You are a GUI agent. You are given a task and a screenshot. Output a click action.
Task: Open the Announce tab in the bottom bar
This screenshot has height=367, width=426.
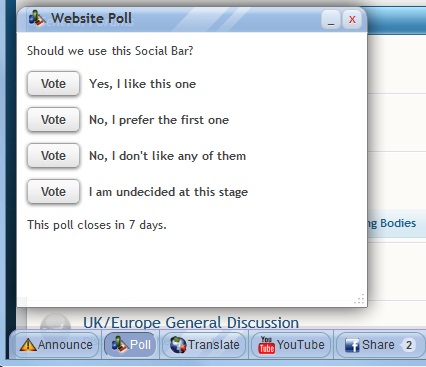(56, 345)
